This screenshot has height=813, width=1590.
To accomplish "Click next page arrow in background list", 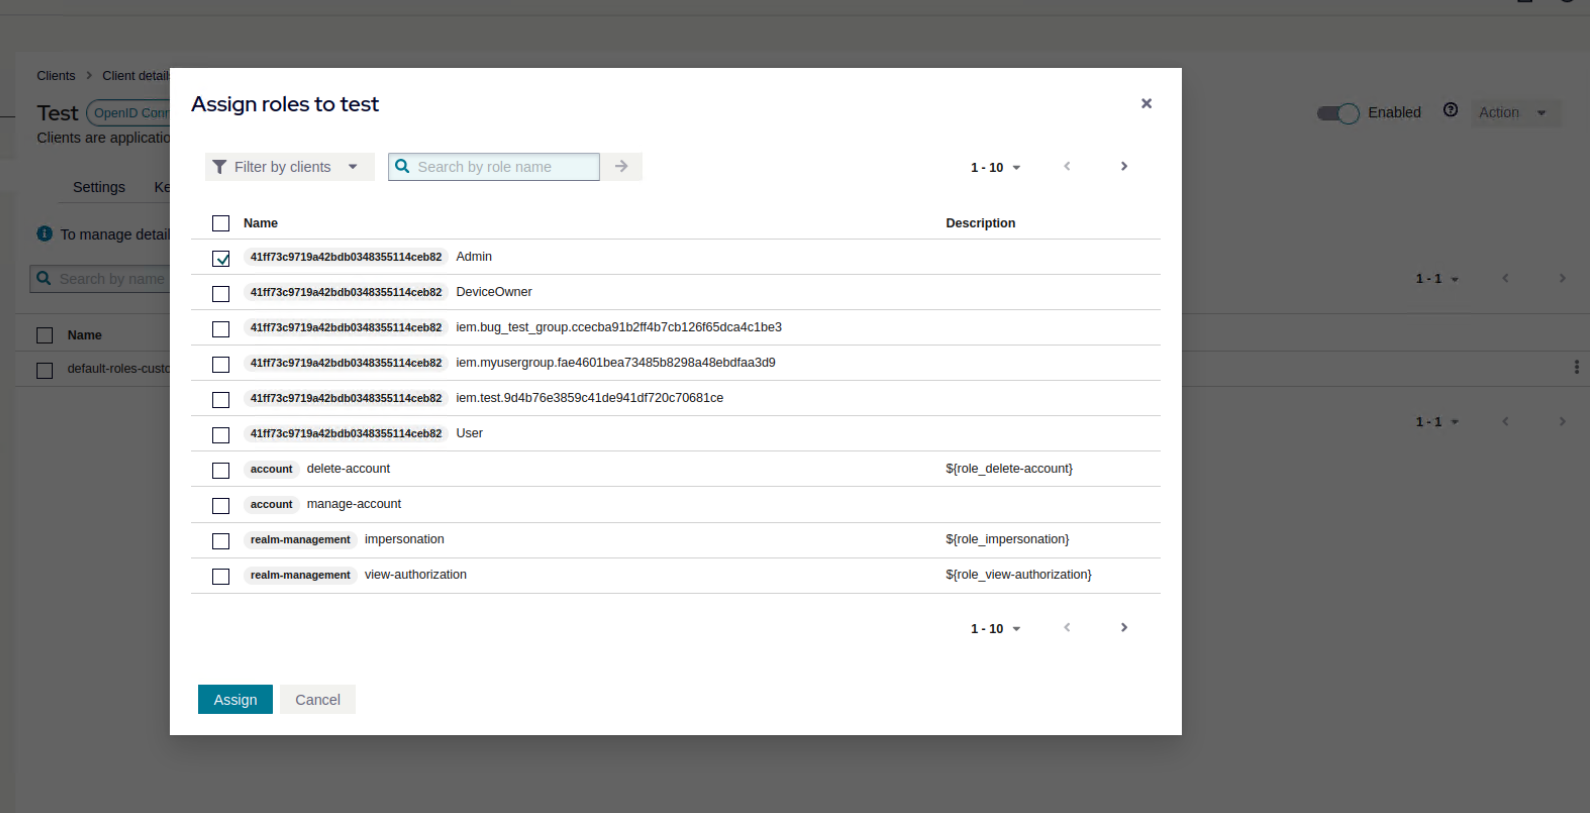I will pyautogui.click(x=1562, y=278).
